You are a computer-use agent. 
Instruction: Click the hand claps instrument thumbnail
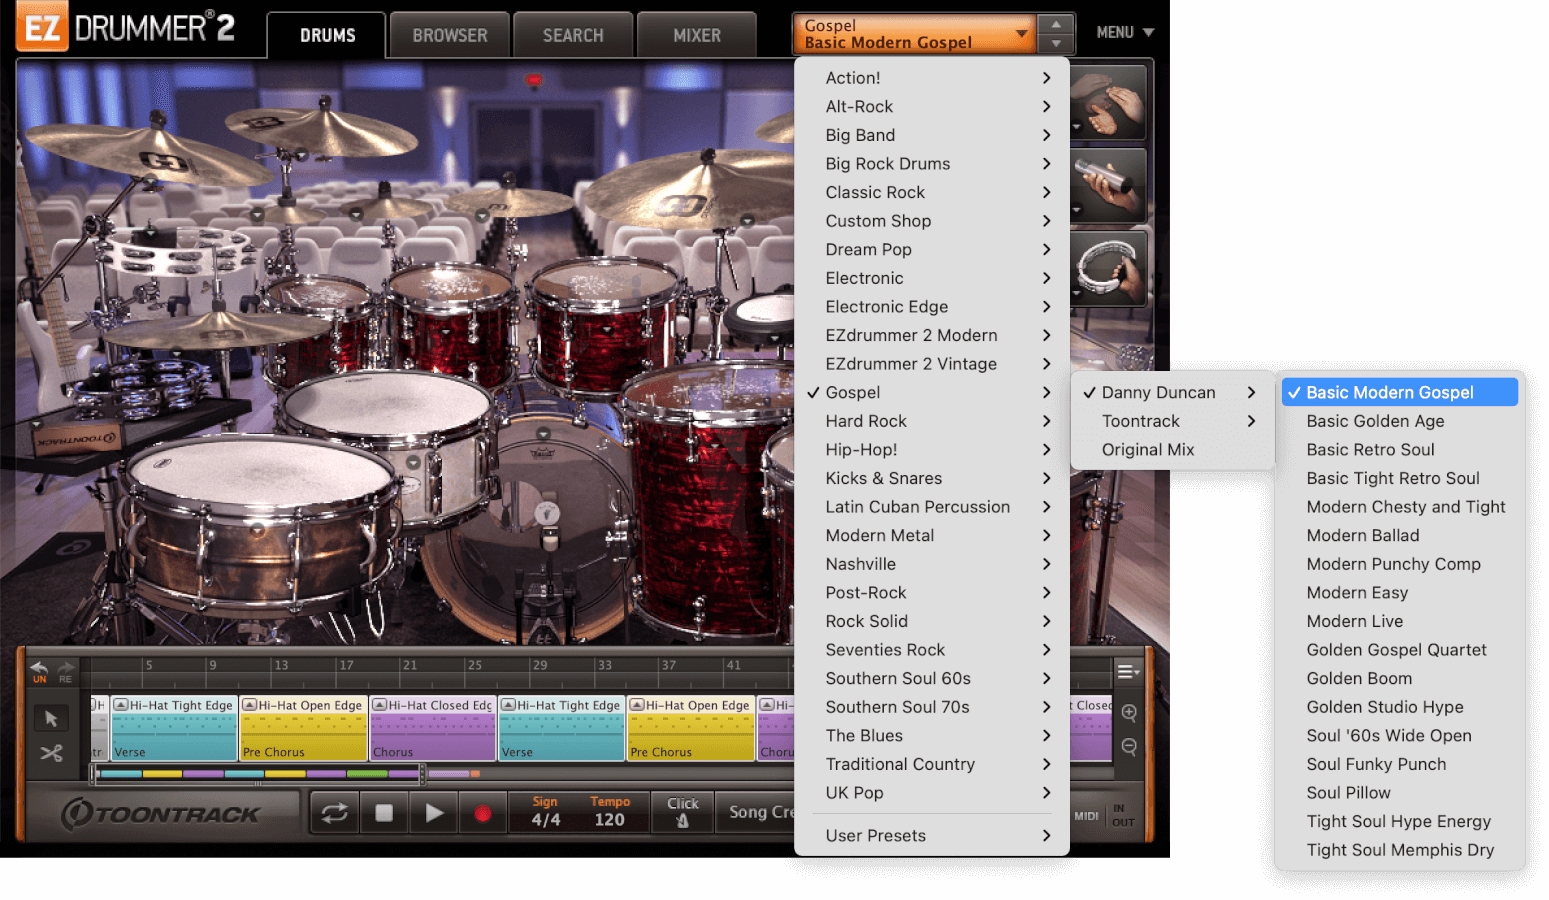click(1108, 102)
